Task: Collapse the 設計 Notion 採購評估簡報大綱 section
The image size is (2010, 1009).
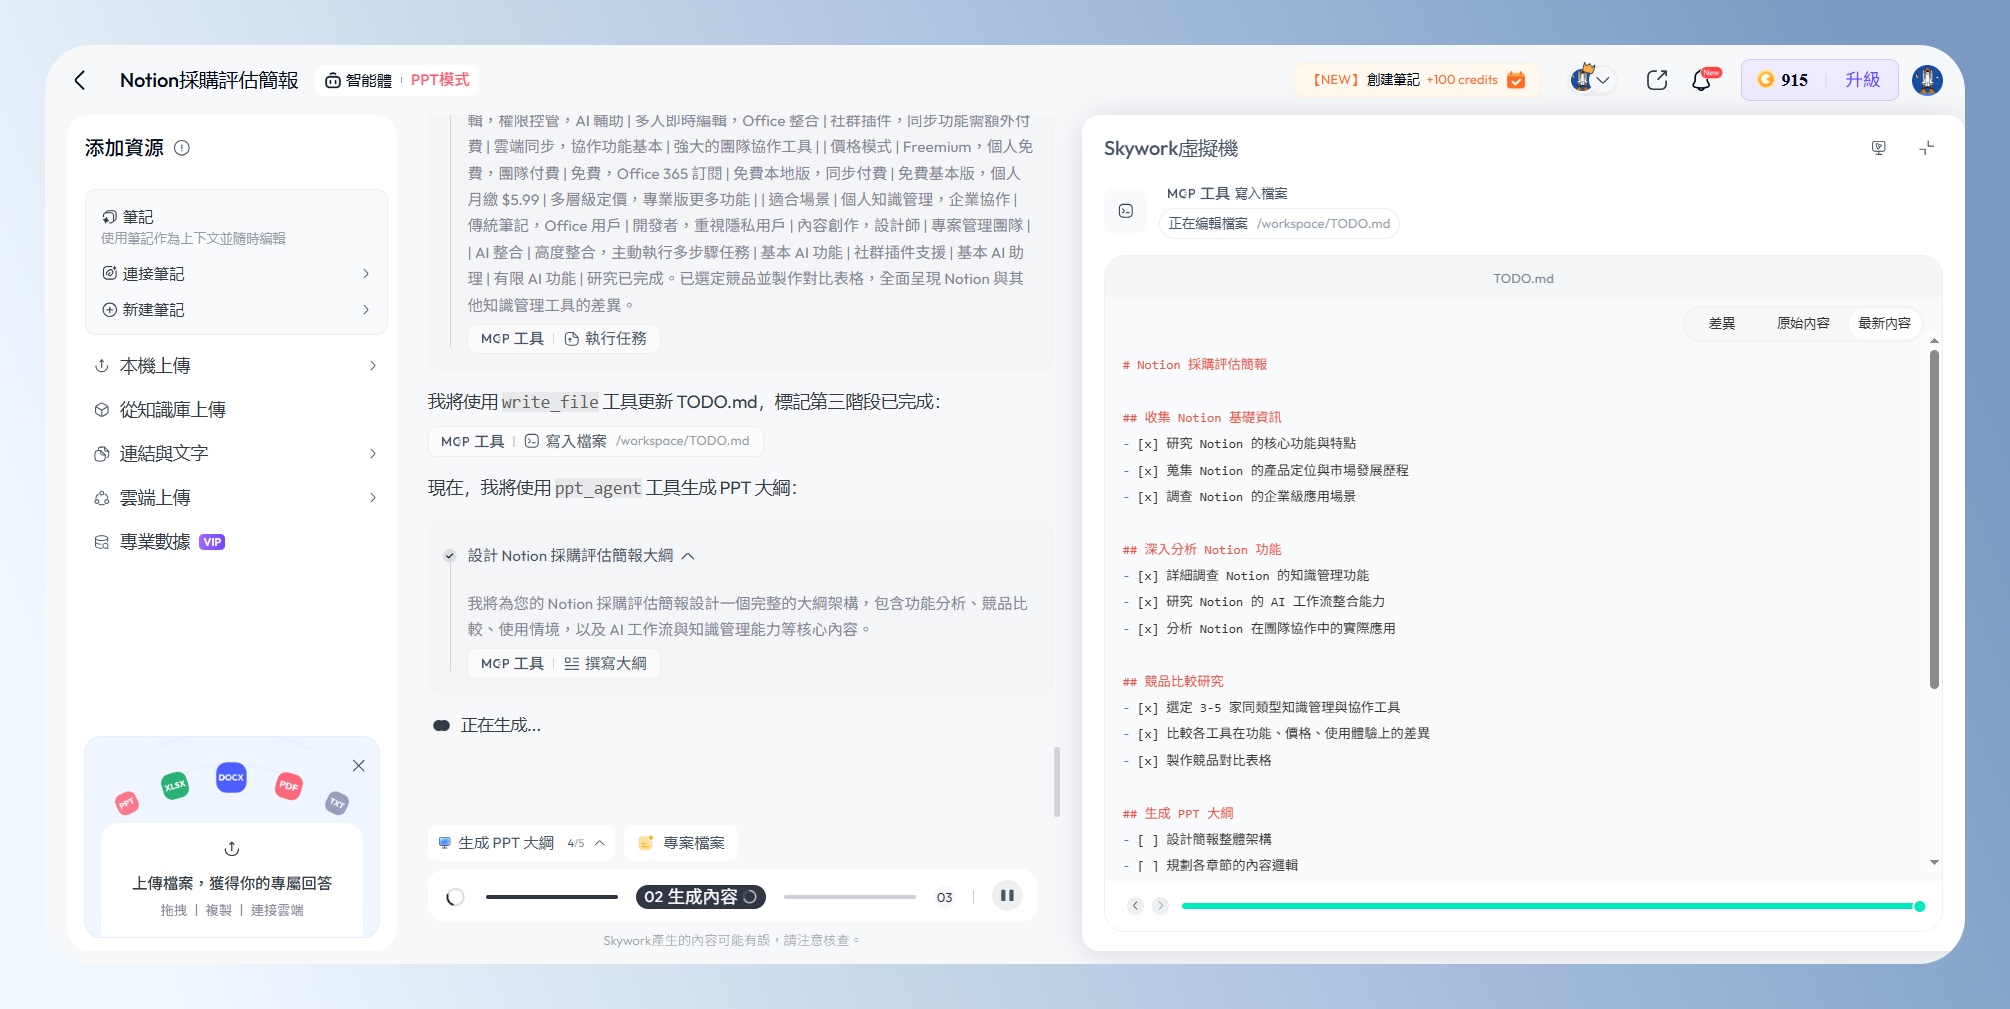Action: click(688, 556)
